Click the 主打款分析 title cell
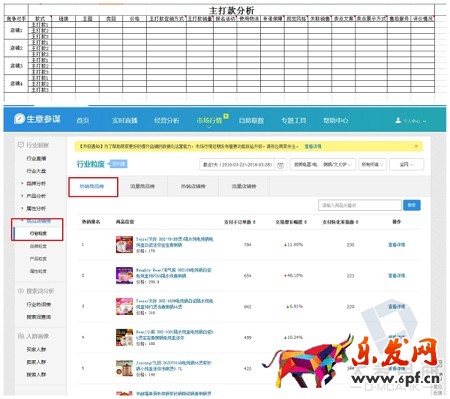Viewport: 450px width, 399px height. coord(231,10)
